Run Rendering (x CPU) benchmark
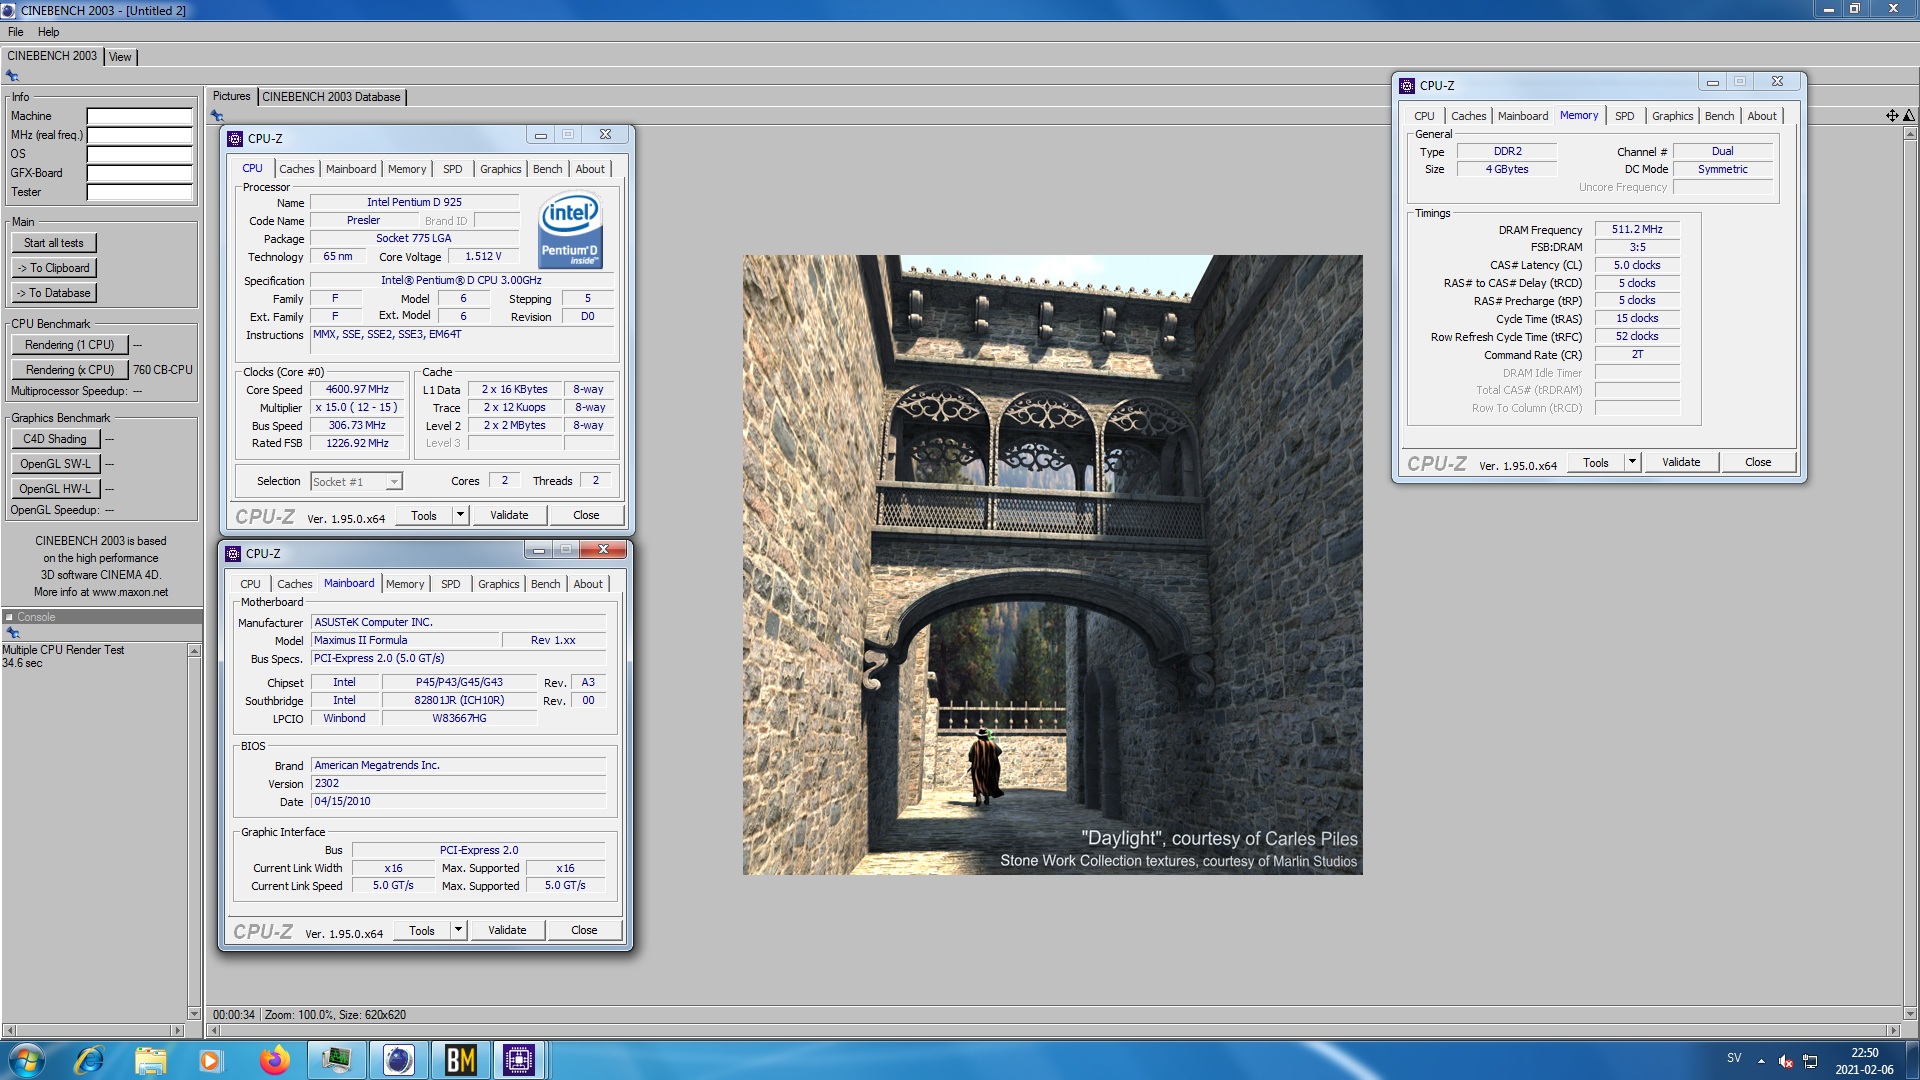 point(70,370)
